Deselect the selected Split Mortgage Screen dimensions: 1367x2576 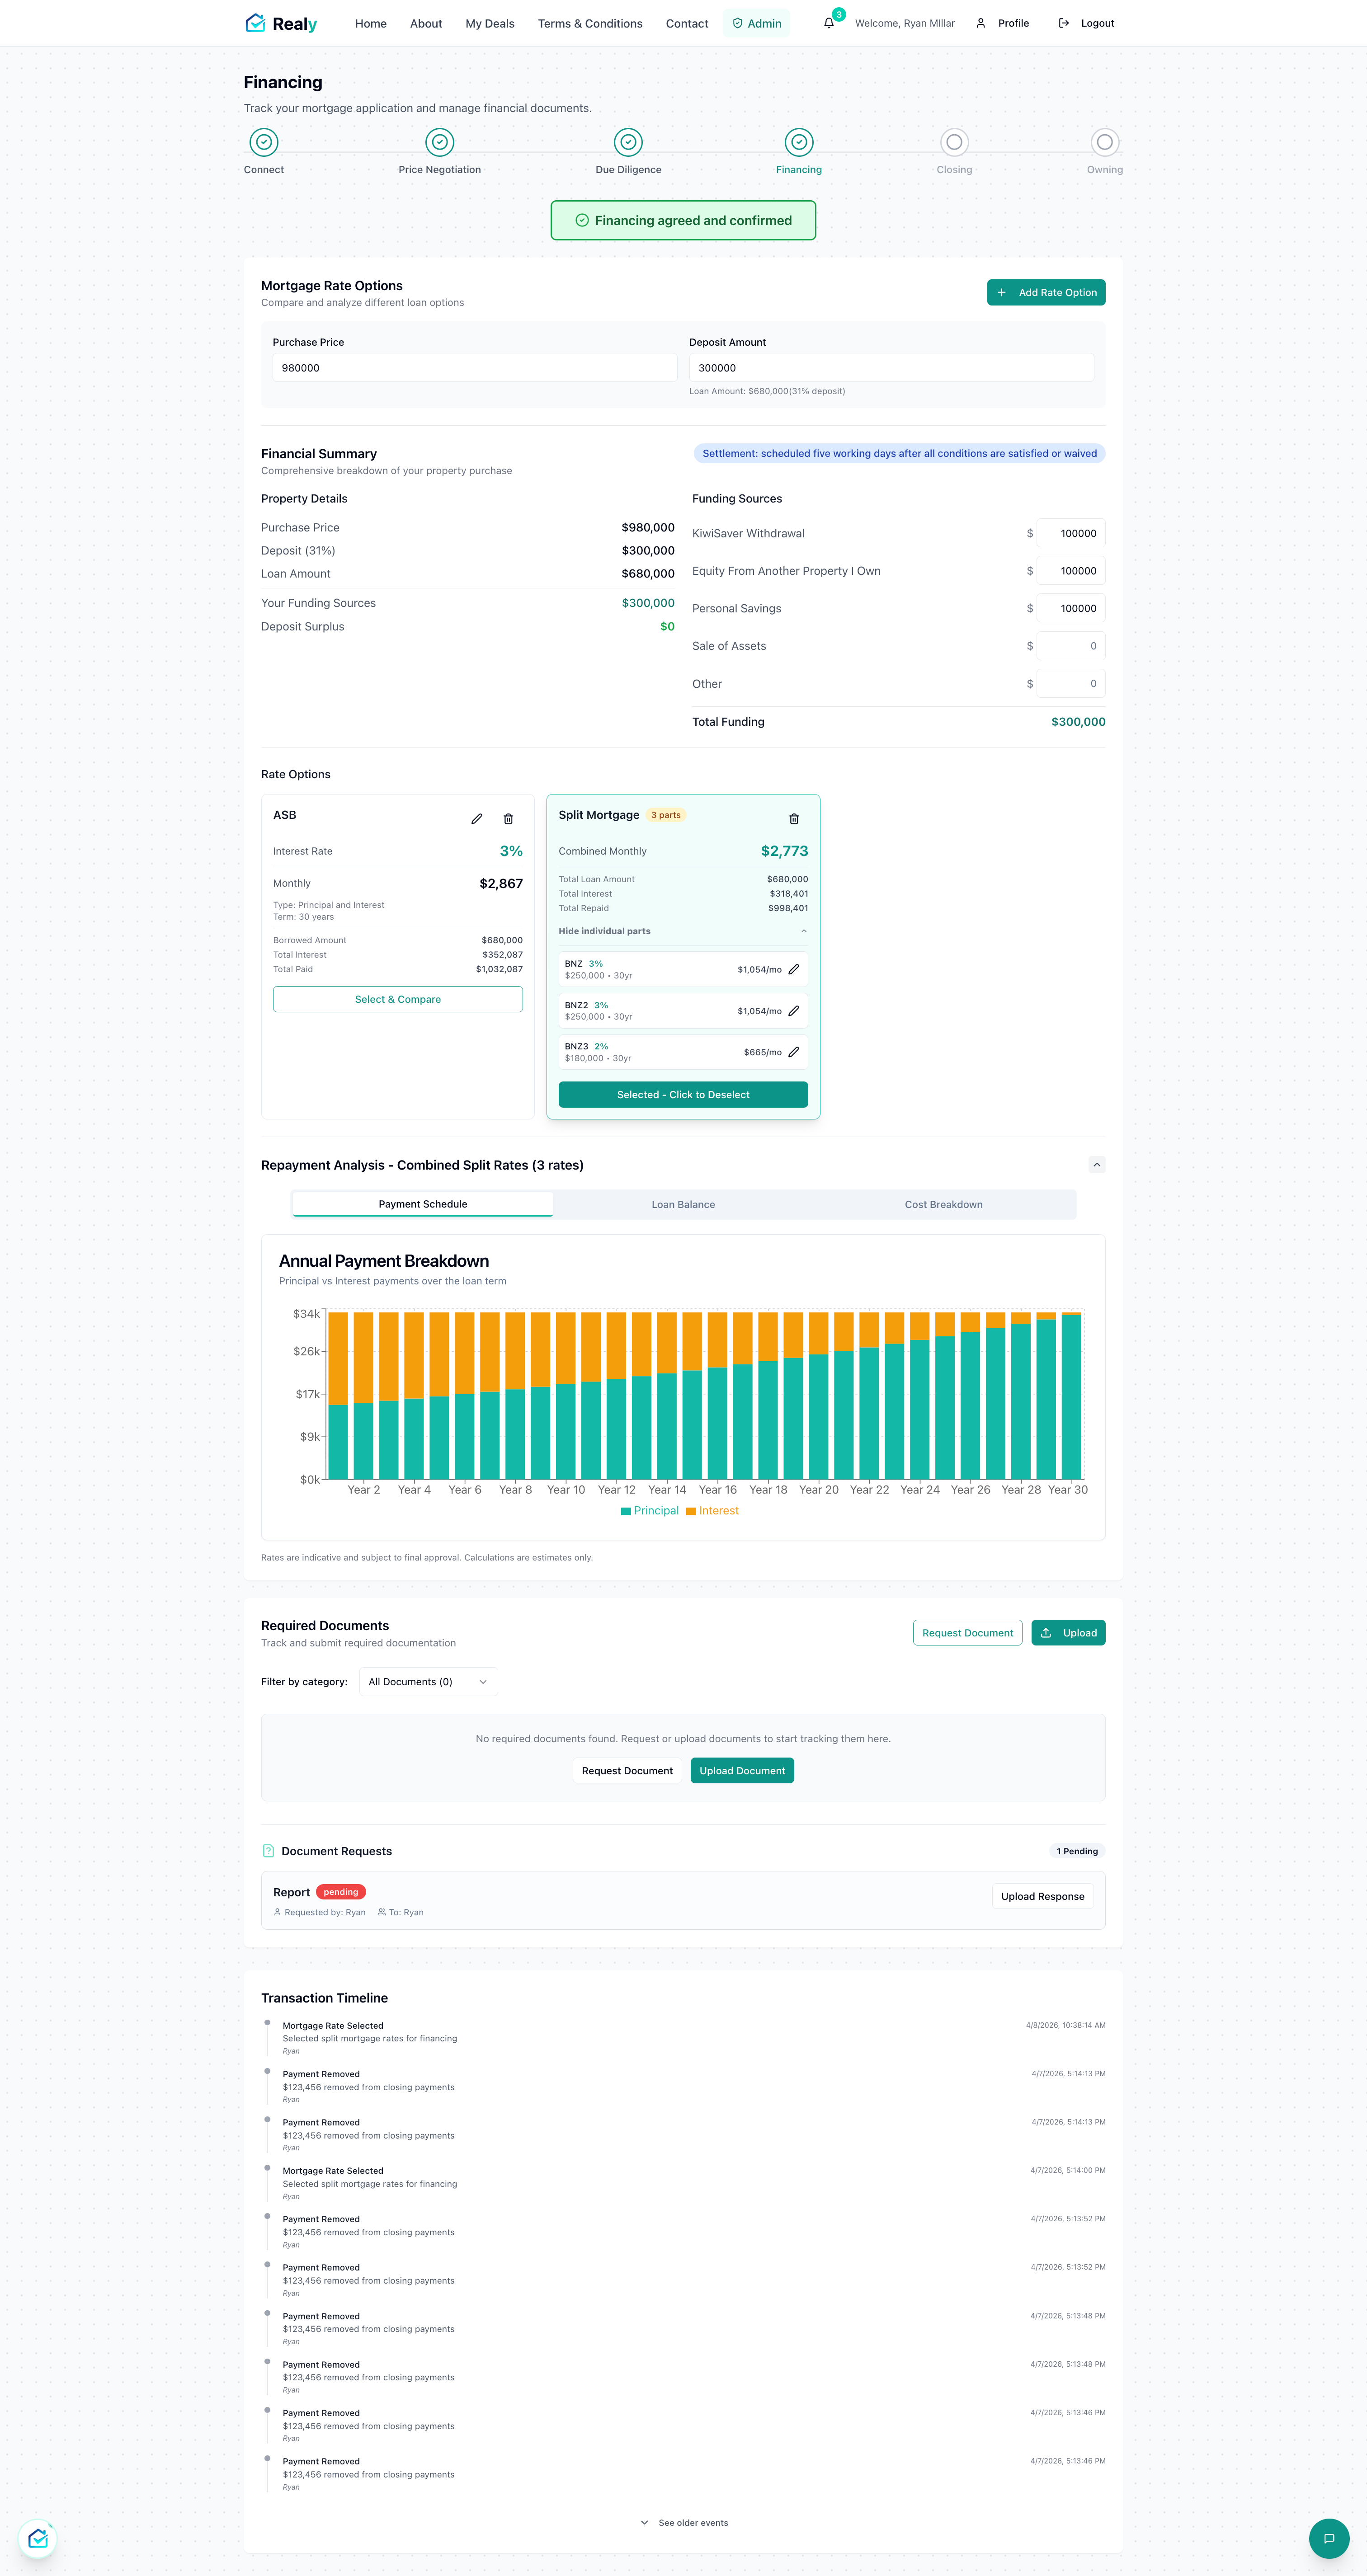[x=683, y=1094]
